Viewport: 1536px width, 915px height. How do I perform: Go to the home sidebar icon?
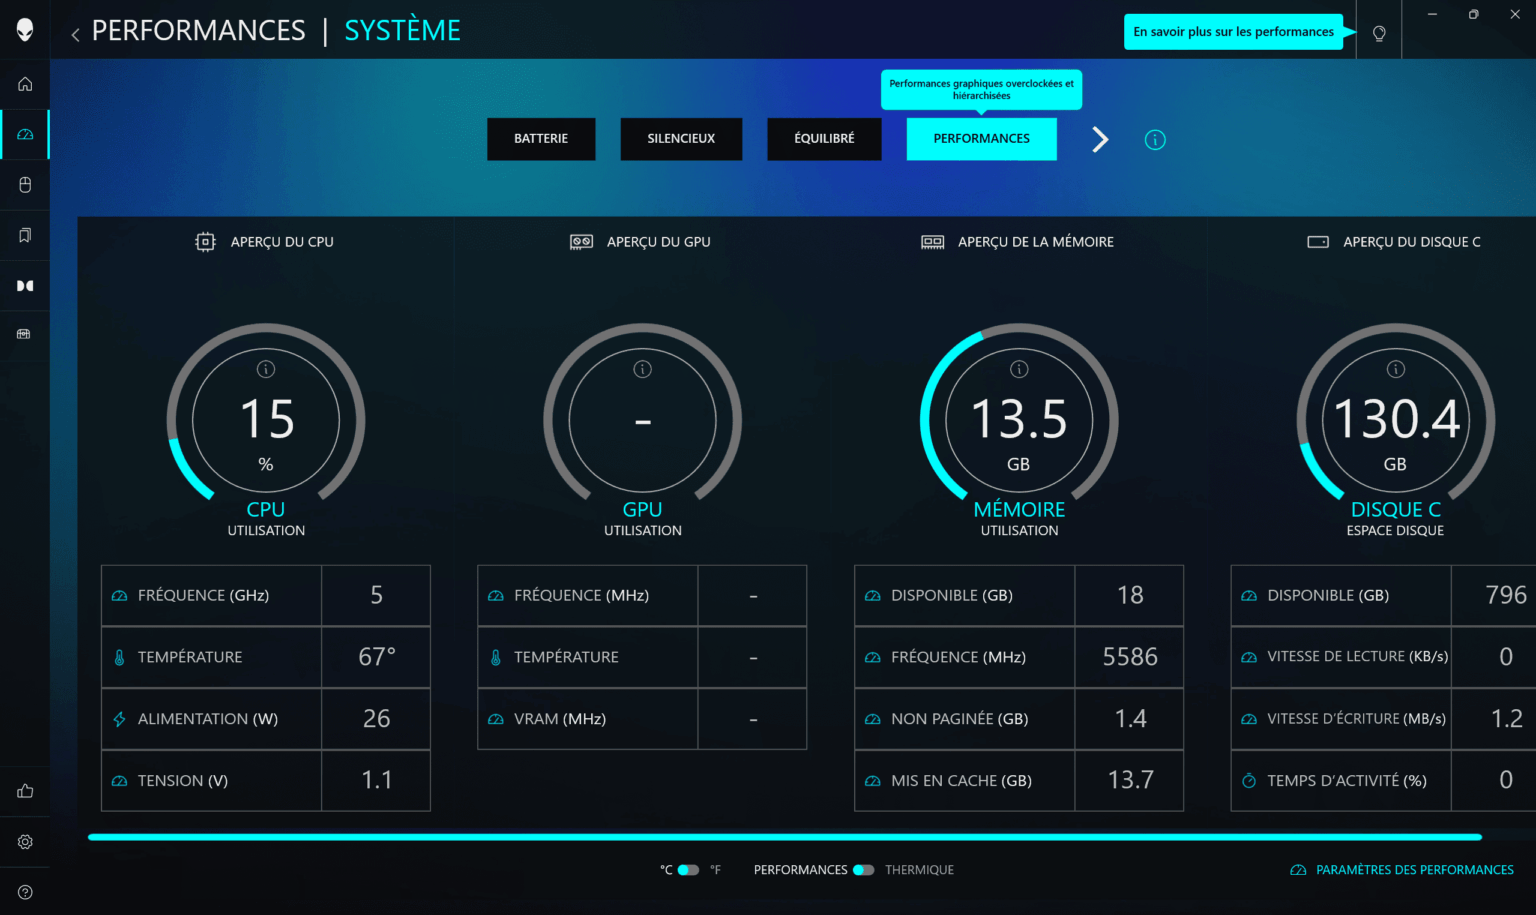pyautogui.click(x=25, y=84)
